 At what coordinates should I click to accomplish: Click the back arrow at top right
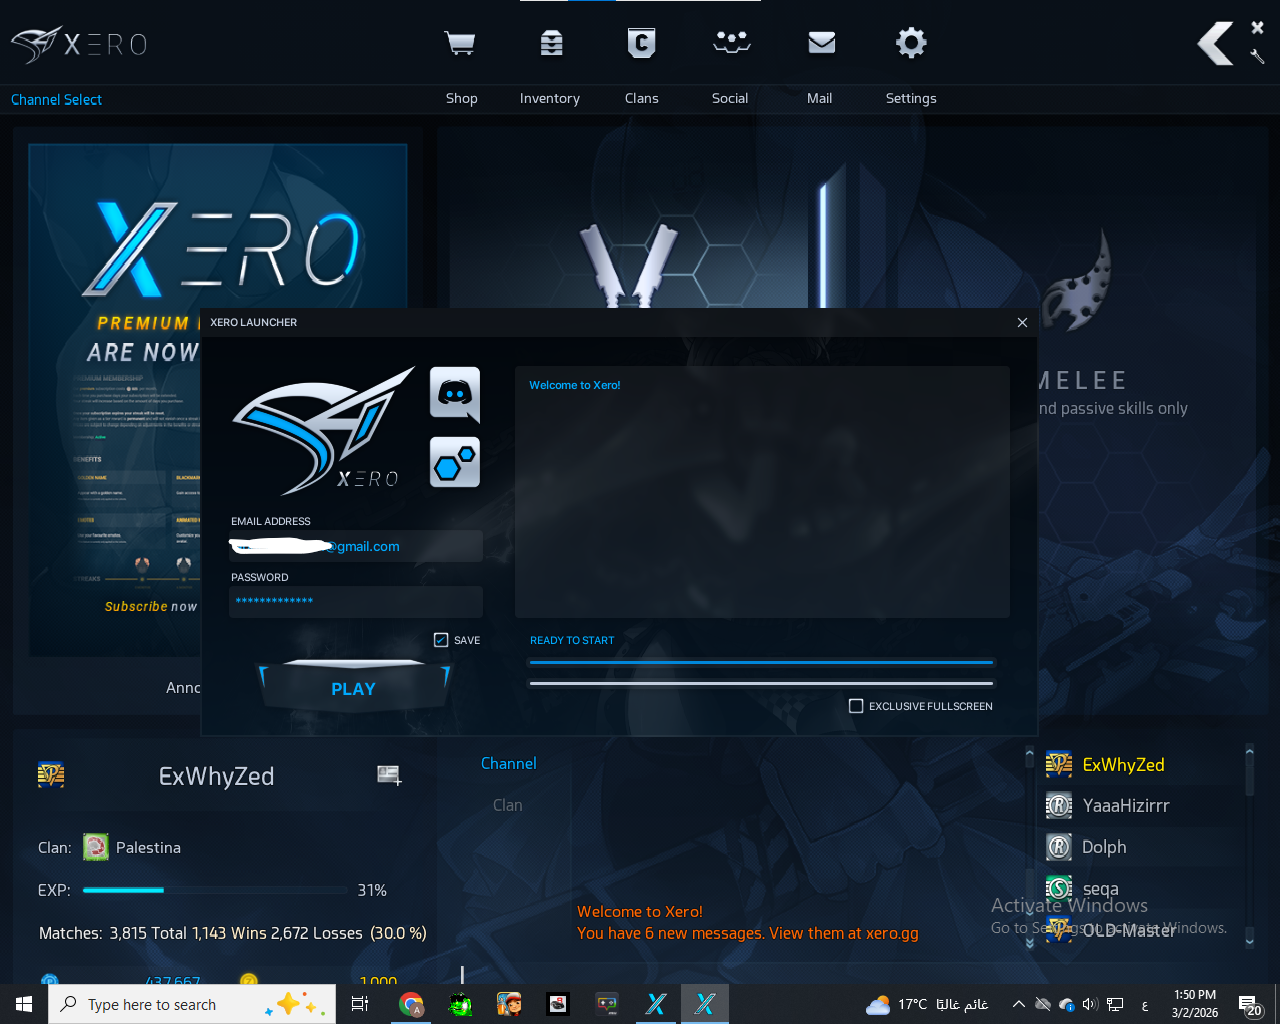tap(1216, 44)
